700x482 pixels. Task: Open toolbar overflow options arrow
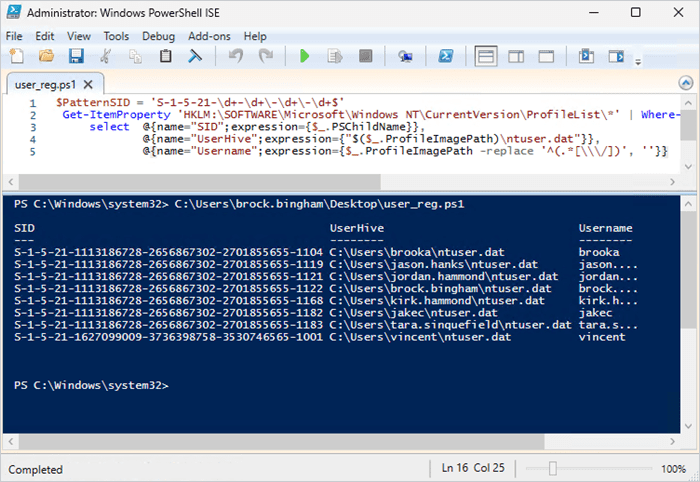(x=638, y=62)
